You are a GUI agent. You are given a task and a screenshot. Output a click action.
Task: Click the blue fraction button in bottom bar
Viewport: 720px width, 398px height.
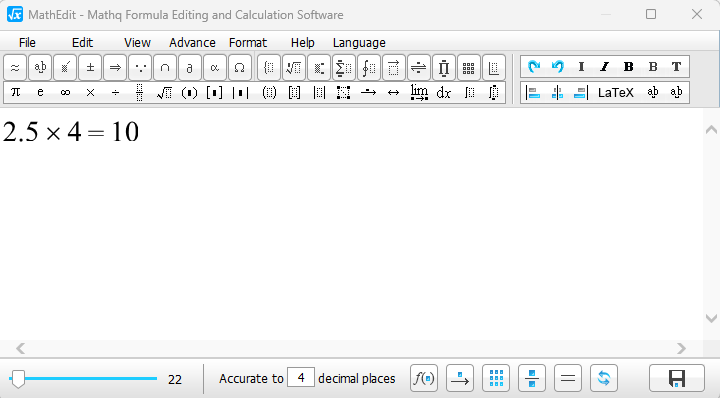532,378
